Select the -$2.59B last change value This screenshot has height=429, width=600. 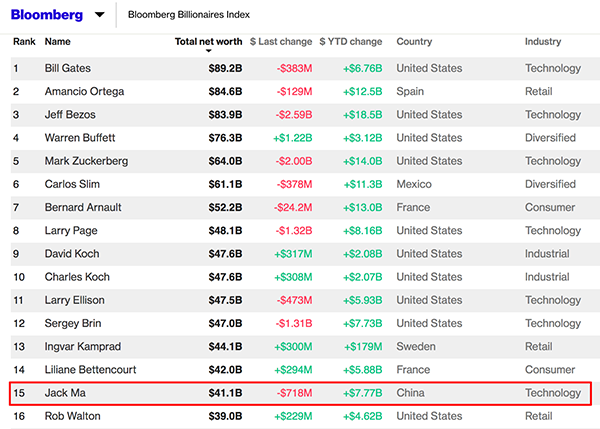click(294, 114)
